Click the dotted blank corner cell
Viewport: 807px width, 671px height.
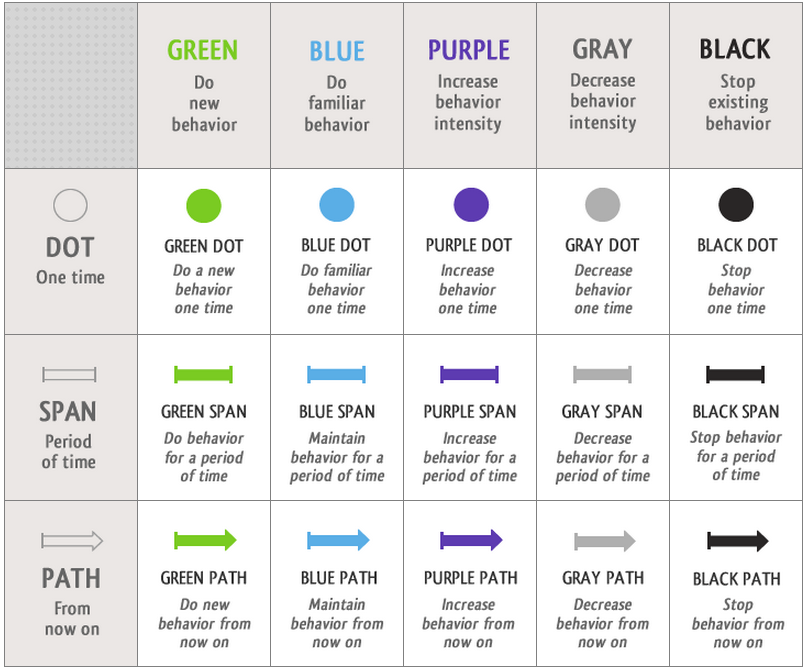(x=70, y=86)
